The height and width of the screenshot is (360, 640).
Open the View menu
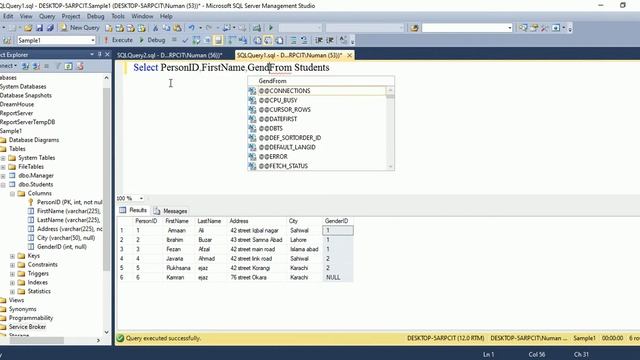point(26,16)
